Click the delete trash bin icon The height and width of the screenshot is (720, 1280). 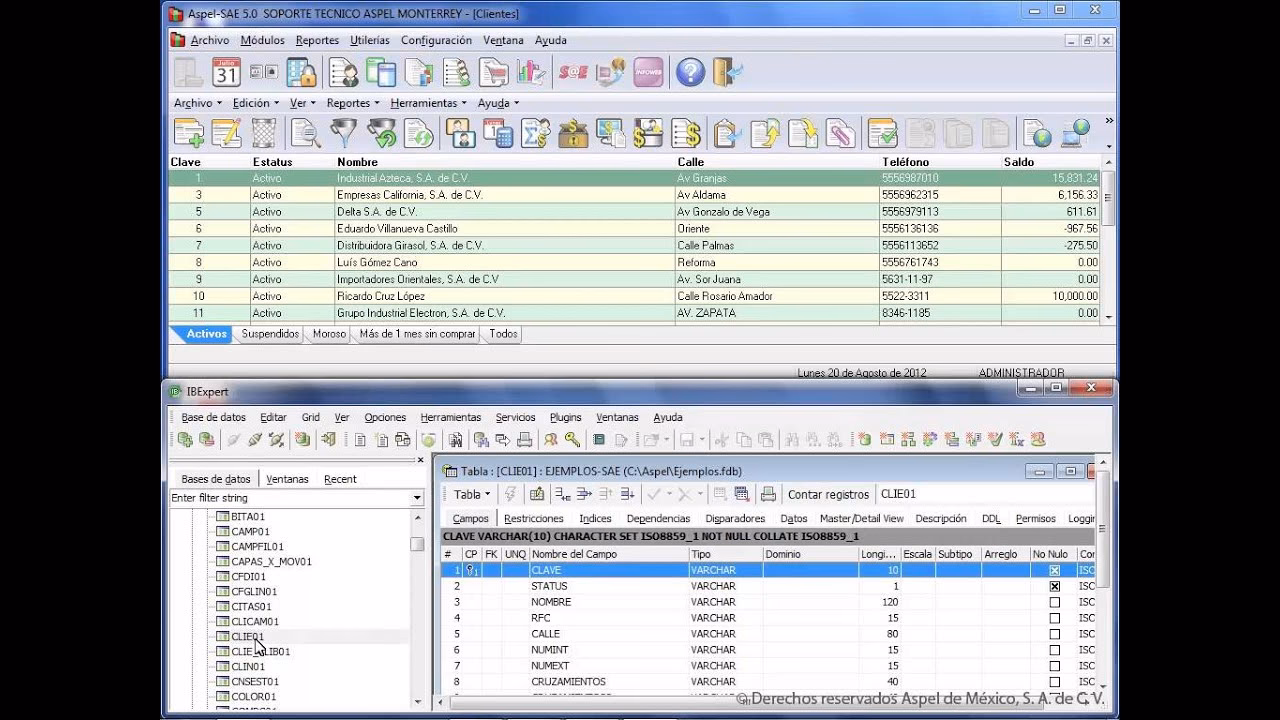click(264, 132)
